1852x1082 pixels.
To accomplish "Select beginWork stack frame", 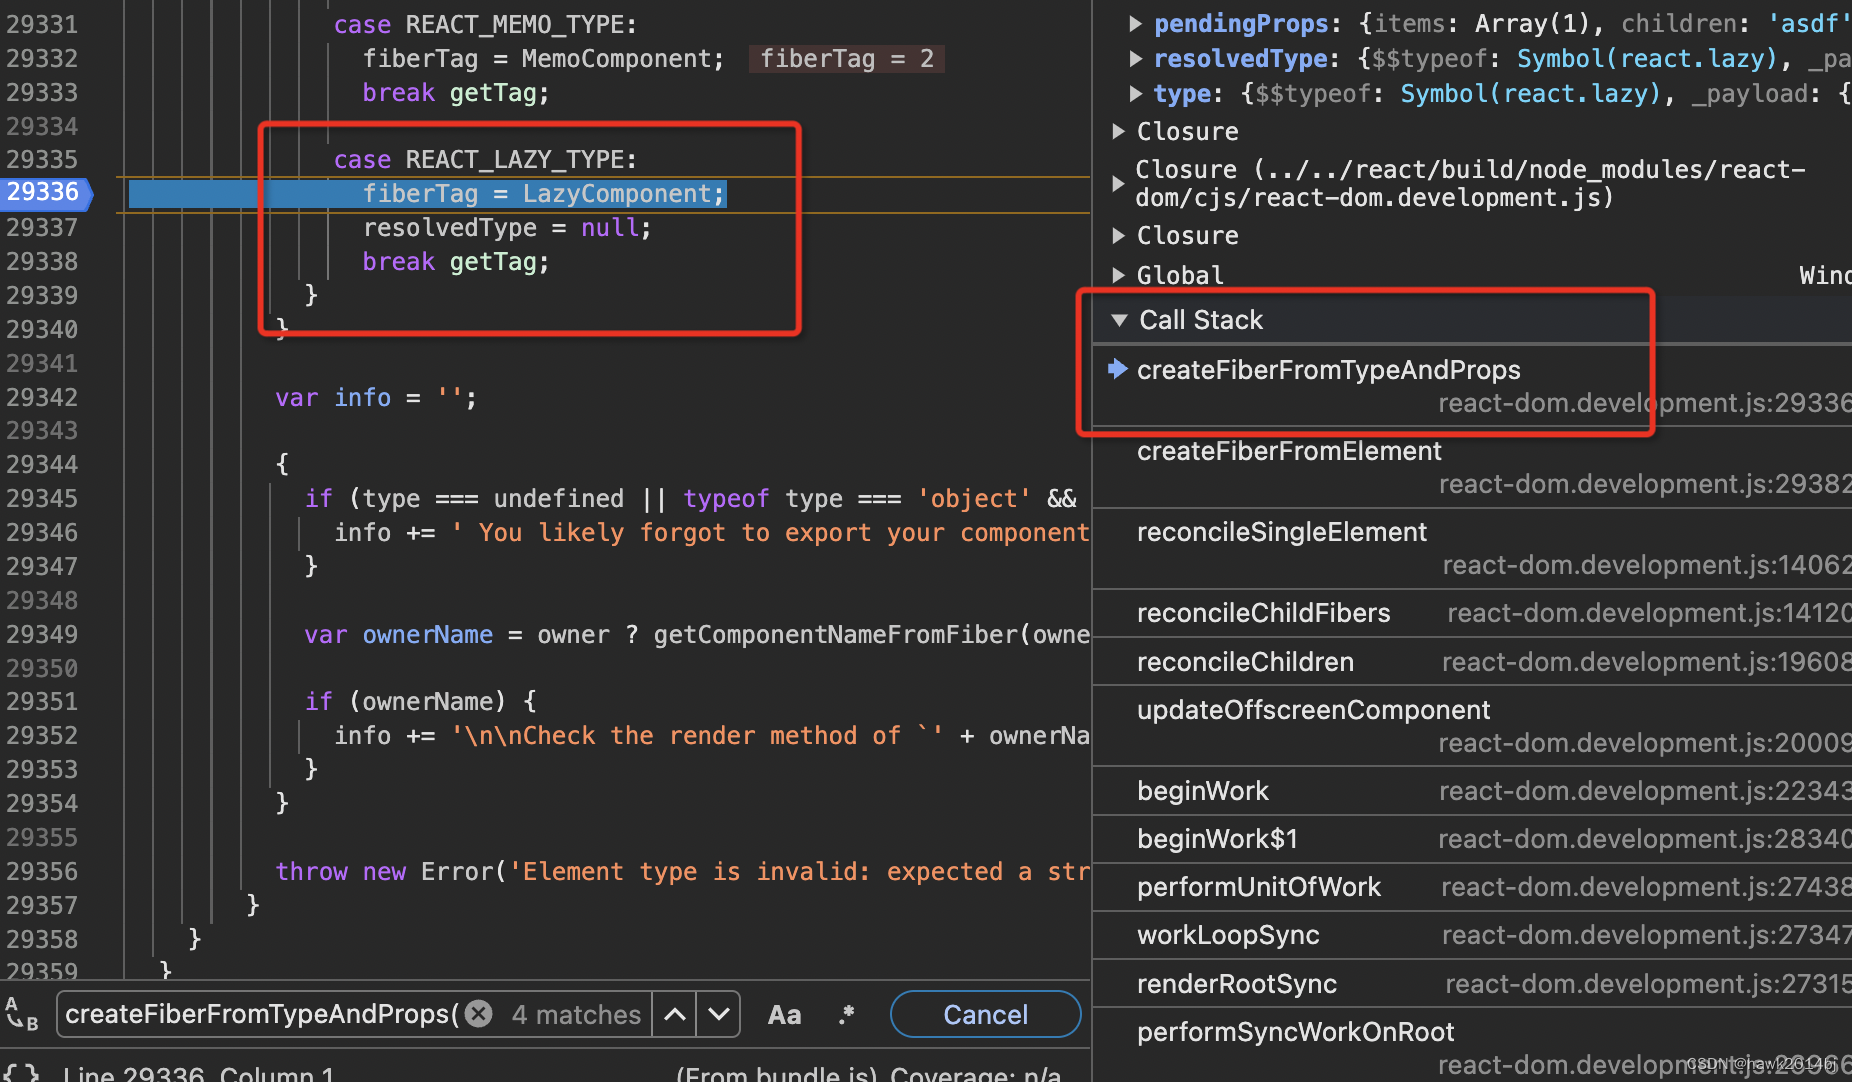I will pos(1472,791).
